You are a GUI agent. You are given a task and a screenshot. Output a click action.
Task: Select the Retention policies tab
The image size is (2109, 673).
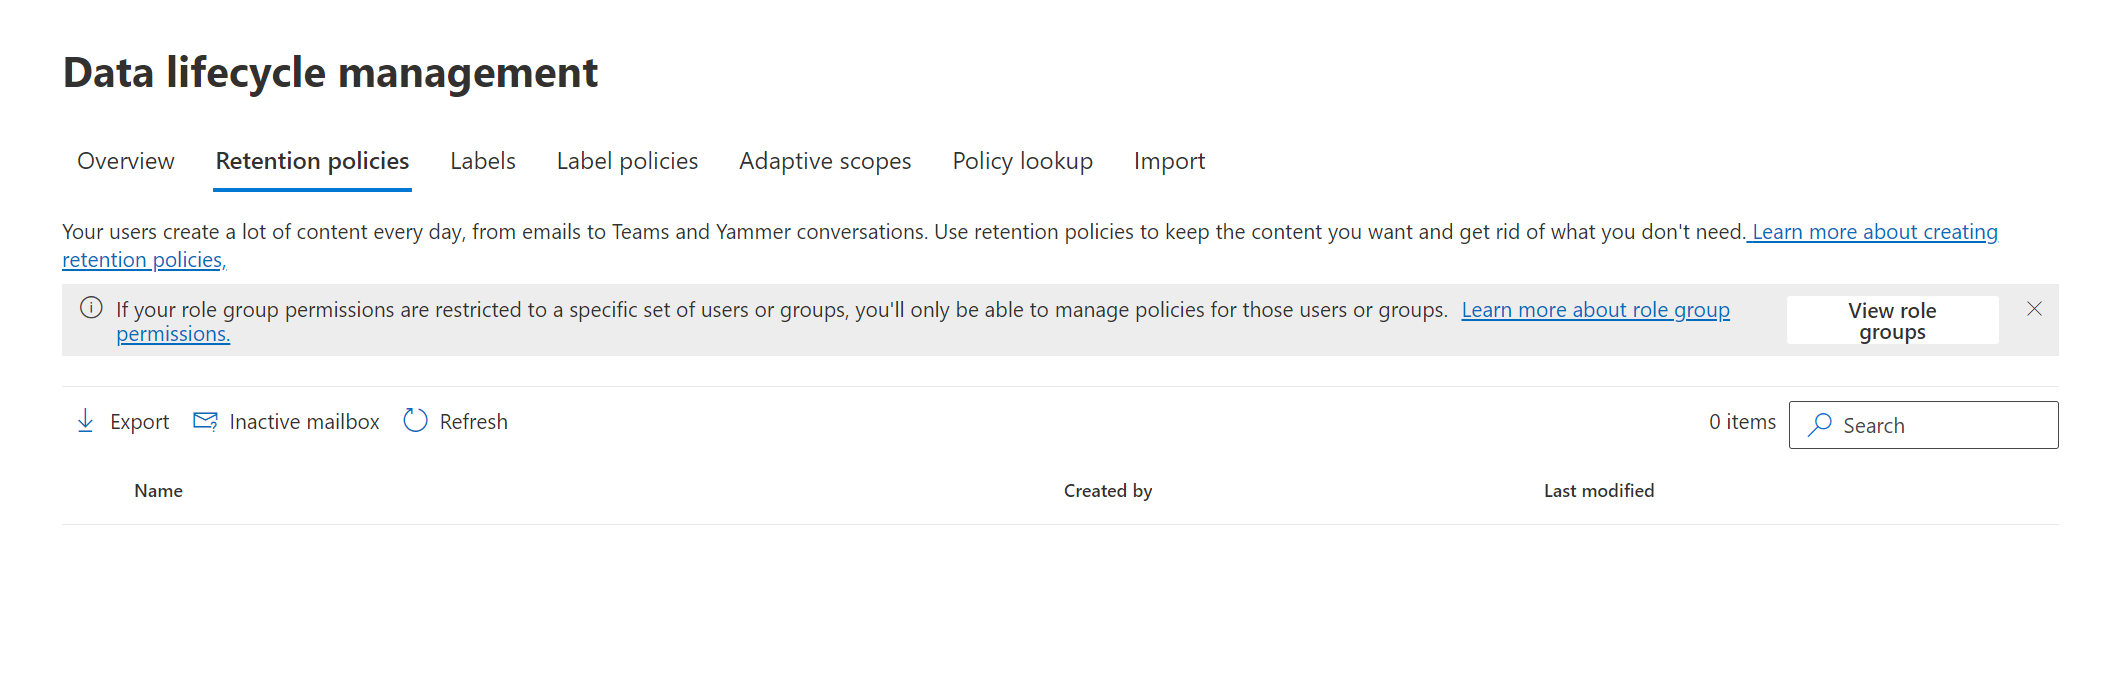coord(312,161)
